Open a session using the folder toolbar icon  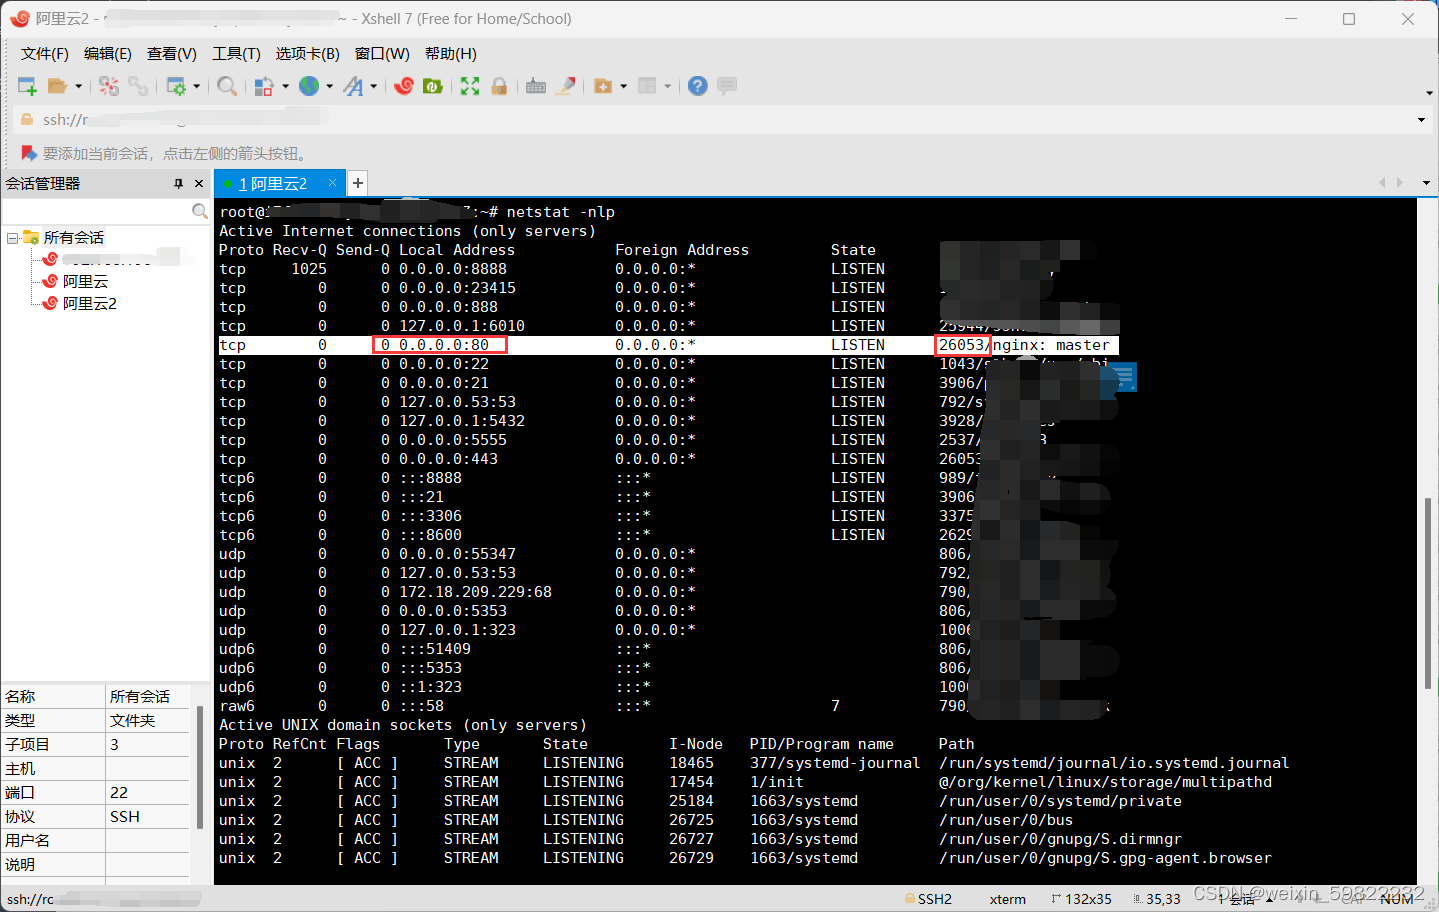coord(58,86)
